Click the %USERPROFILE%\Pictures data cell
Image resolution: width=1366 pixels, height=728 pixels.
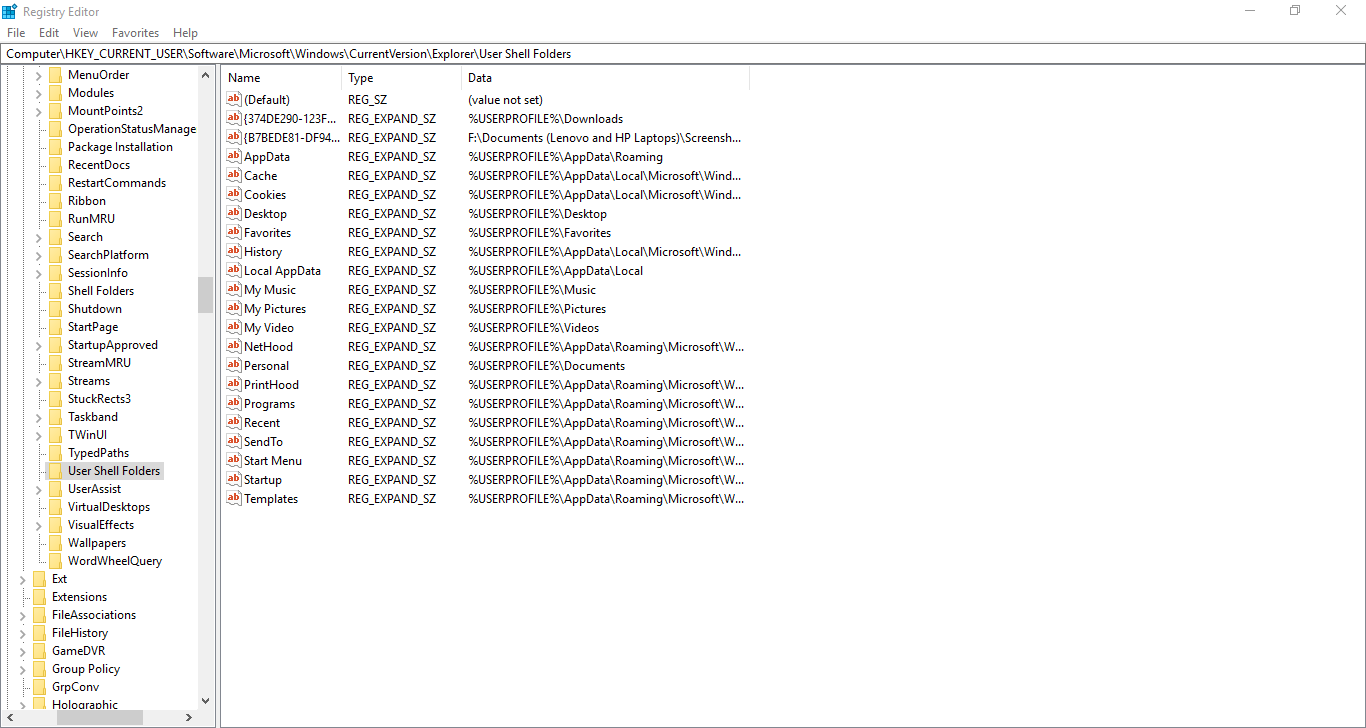(x=537, y=309)
